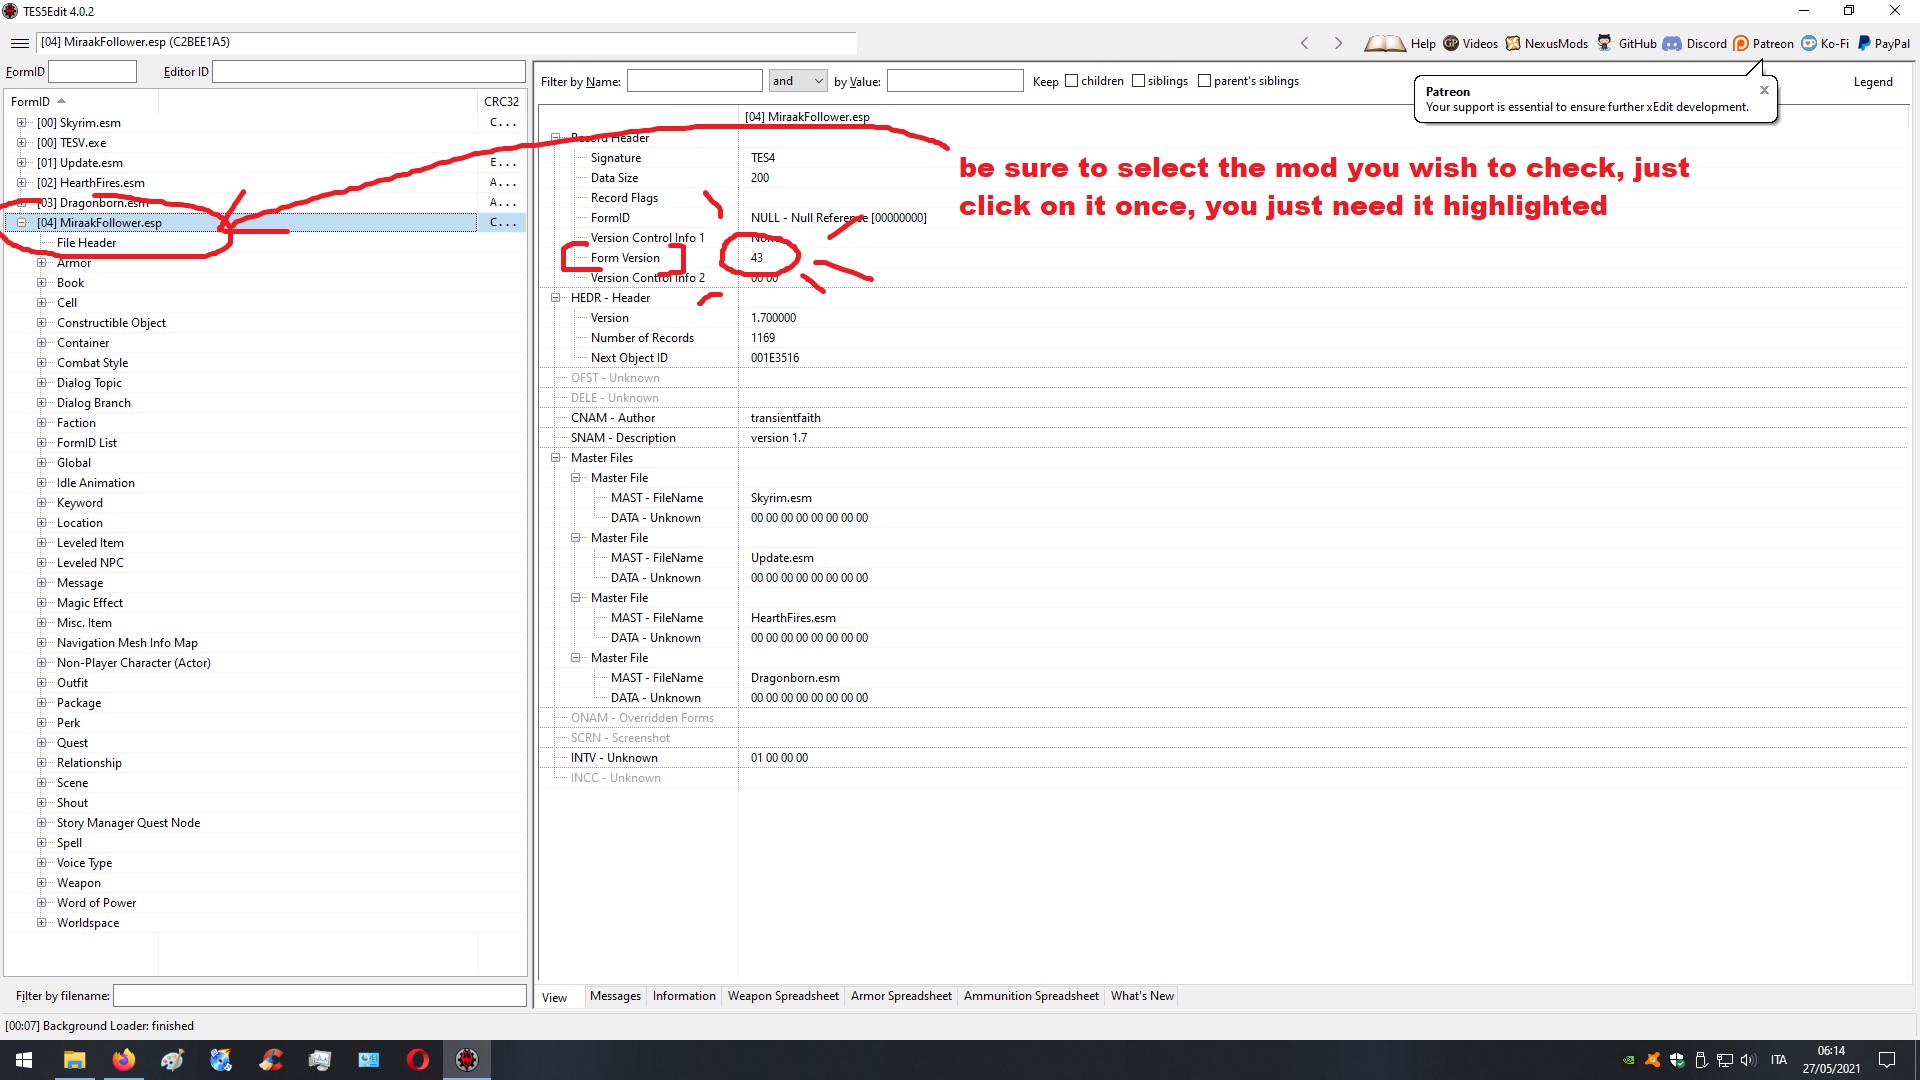The image size is (1920, 1080).
Task: Open the Windows notification center
Action: 1887,1060
